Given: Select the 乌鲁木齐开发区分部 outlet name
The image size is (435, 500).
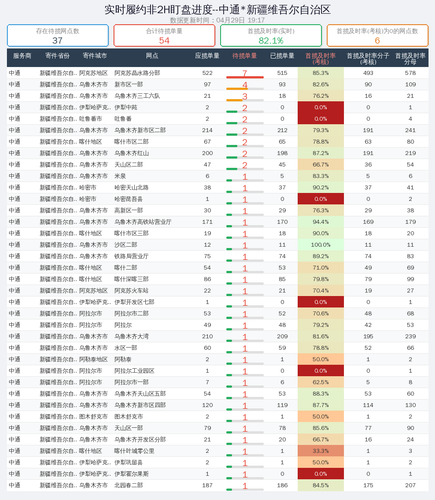Looking at the screenshot, I should (x=140, y=439).
